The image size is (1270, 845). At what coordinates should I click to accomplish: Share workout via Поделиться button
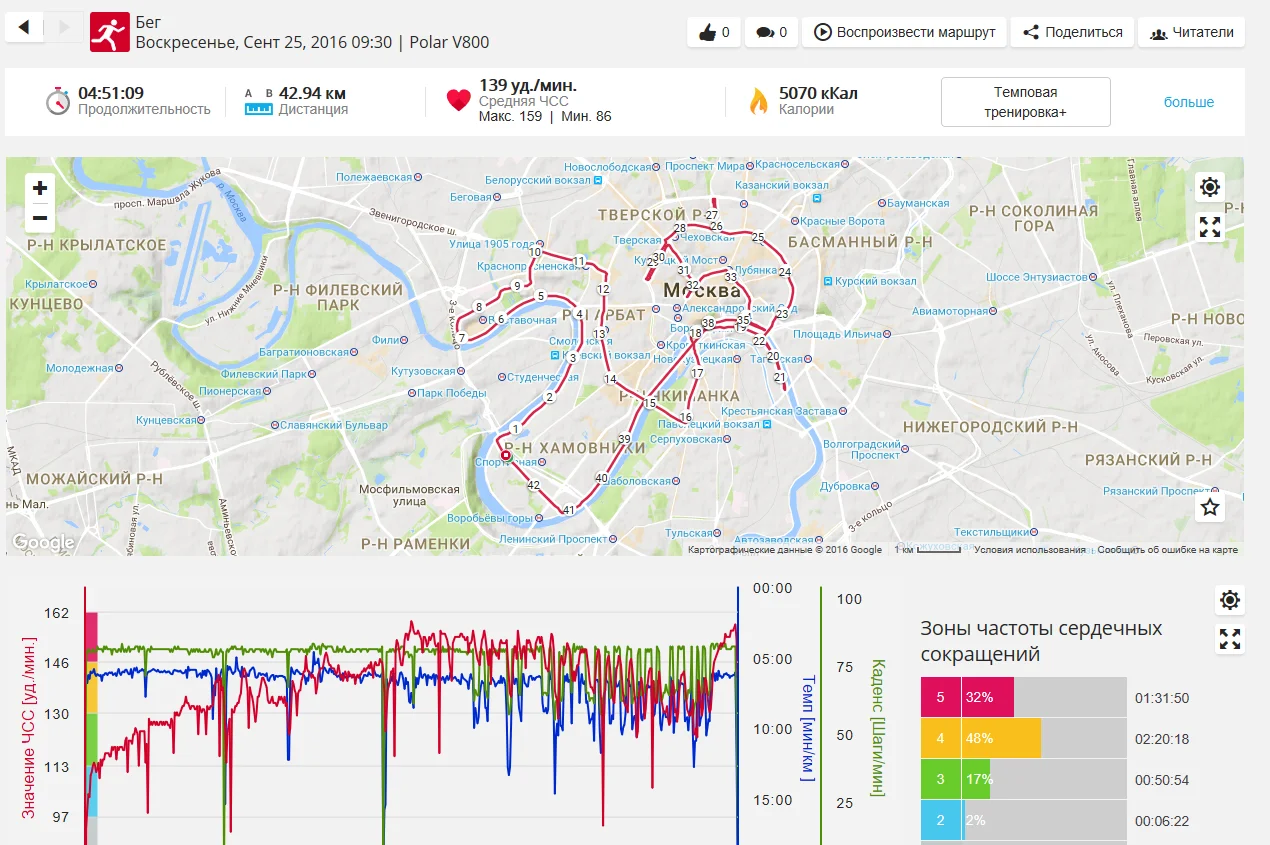click(1072, 32)
